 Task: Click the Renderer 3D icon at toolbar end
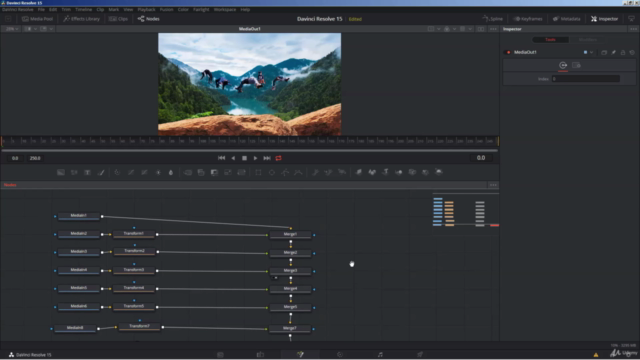tap(439, 172)
